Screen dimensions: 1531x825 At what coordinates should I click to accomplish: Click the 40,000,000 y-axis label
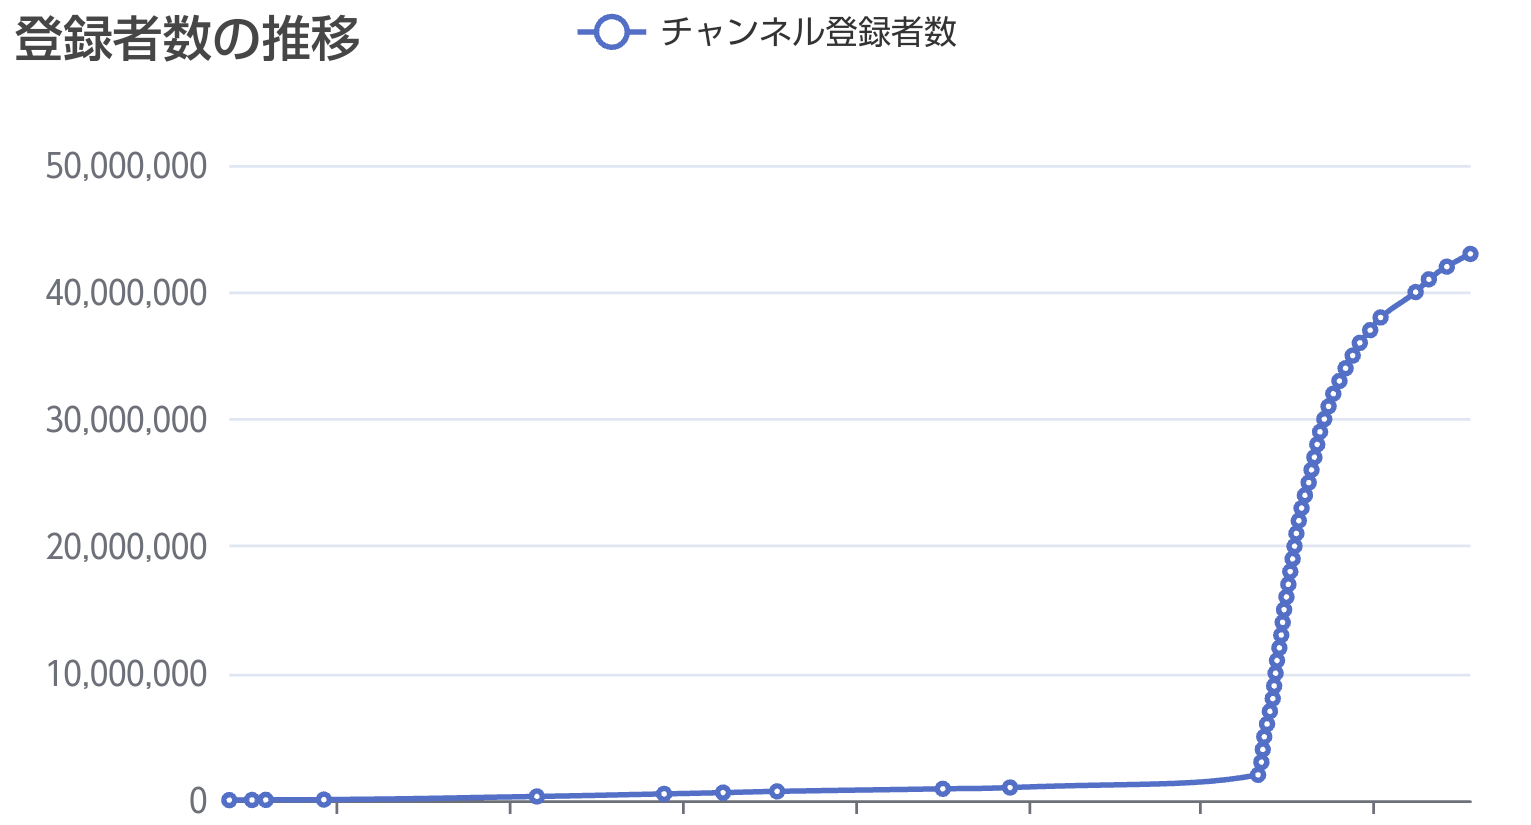tap(126, 293)
